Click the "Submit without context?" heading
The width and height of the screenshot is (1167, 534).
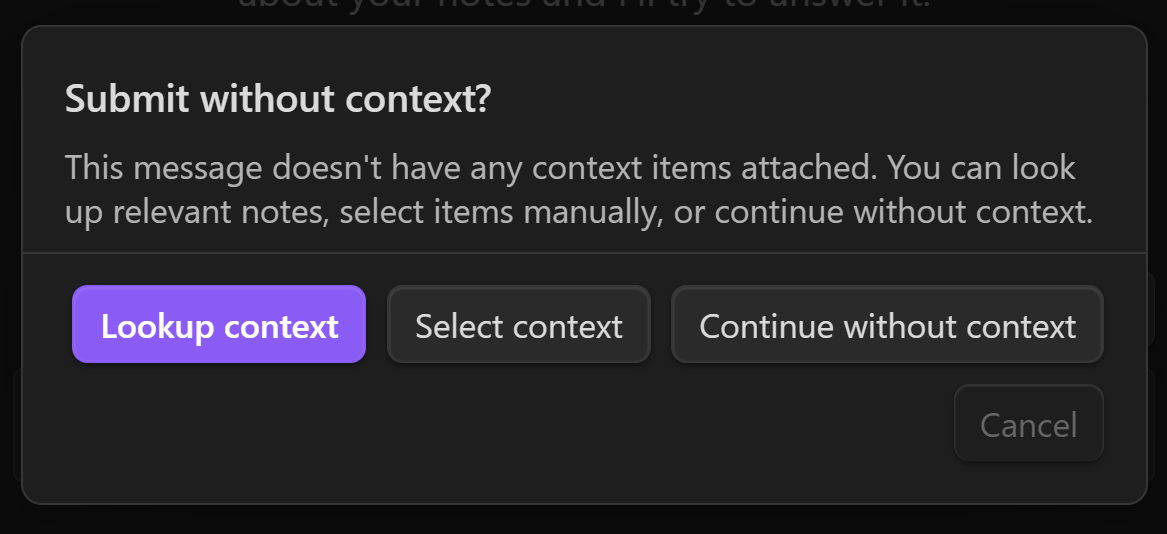click(277, 100)
